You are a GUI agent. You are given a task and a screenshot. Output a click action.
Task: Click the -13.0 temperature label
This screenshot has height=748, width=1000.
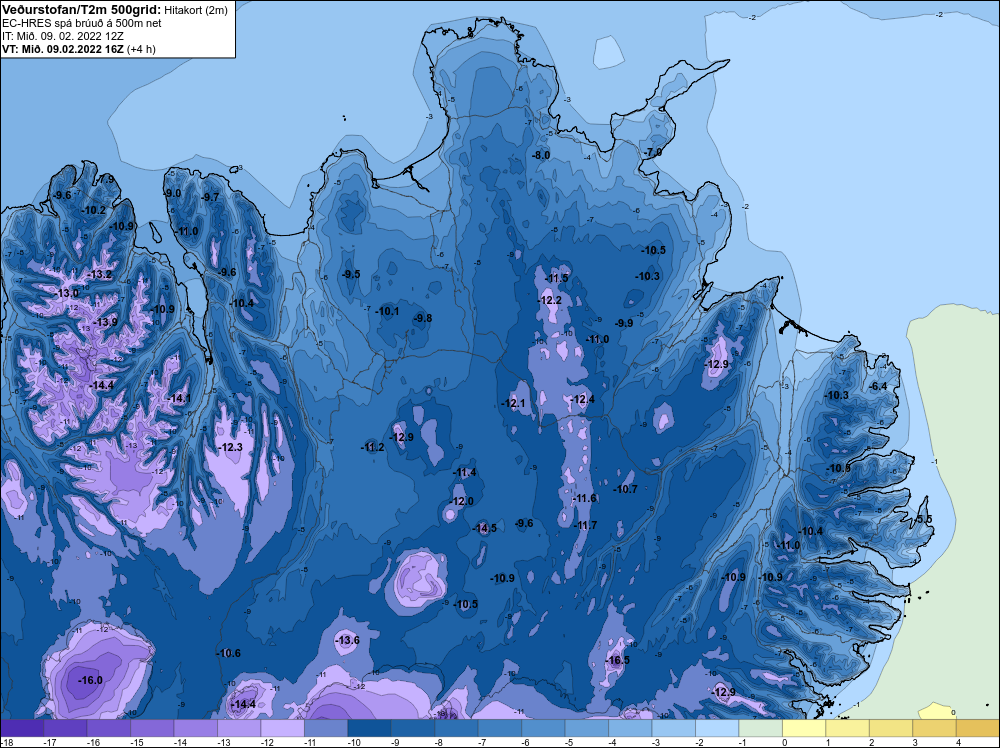(67, 293)
